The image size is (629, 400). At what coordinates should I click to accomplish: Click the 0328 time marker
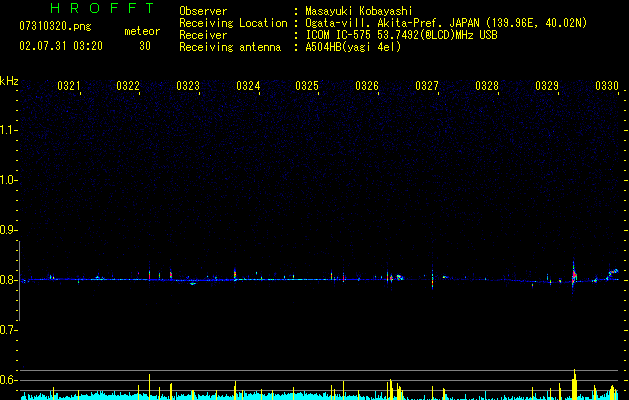[487, 86]
